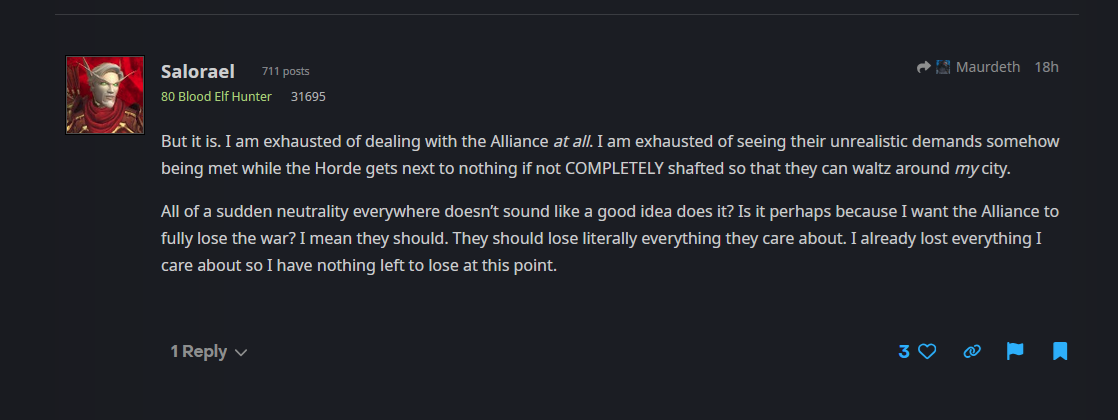1118x420 pixels.
Task: Click the paragraph starting "All of a sudden"
Action: pyautogui.click(x=610, y=238)
